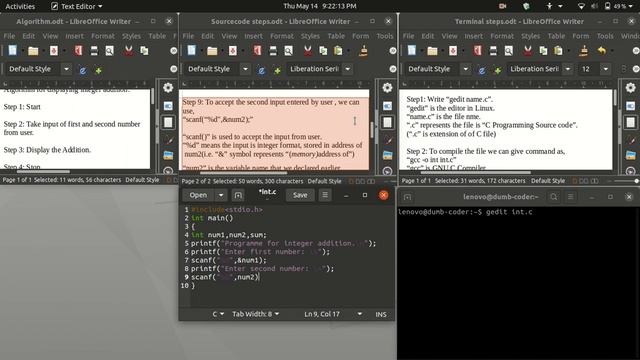Screen dimensions: 640x360
Task: Click Export as PDF icon in Algorithm.odt window
Action: coord(78,51)
